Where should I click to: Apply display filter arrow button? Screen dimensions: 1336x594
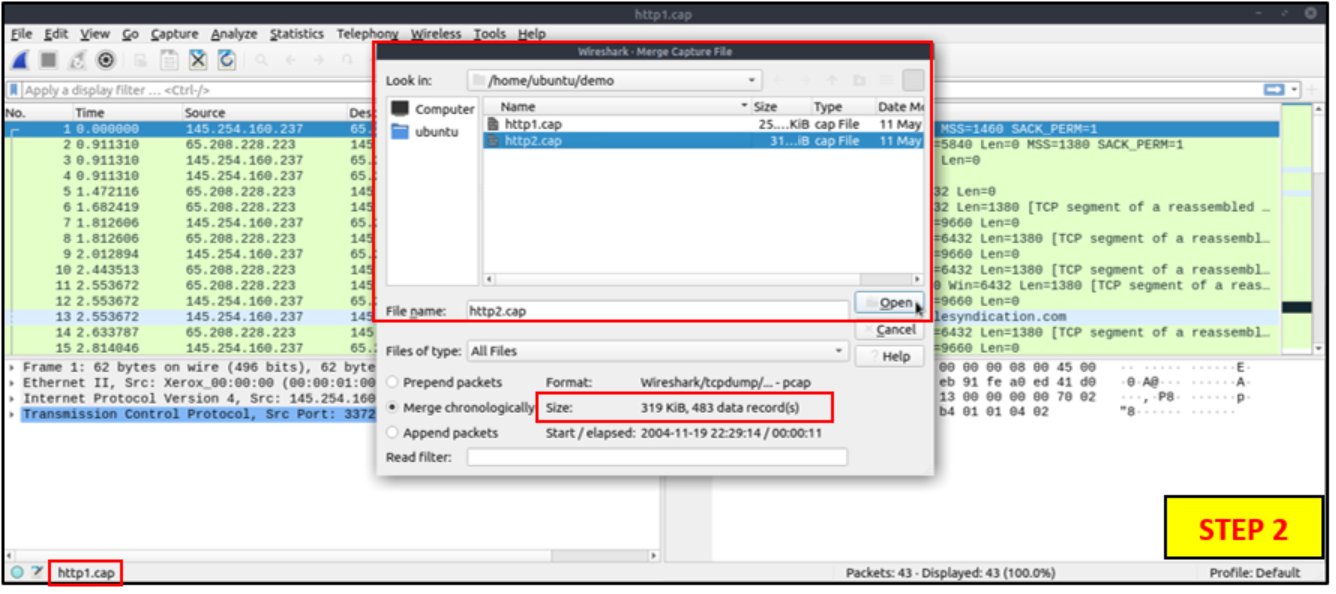(1274, 90)
